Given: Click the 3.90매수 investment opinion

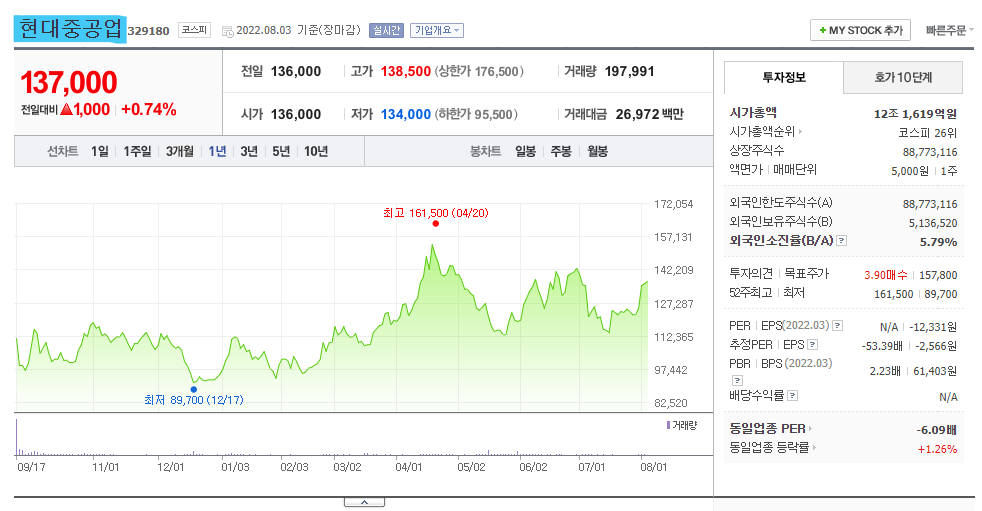Looking at the screenshot, I should click(886, 276).
